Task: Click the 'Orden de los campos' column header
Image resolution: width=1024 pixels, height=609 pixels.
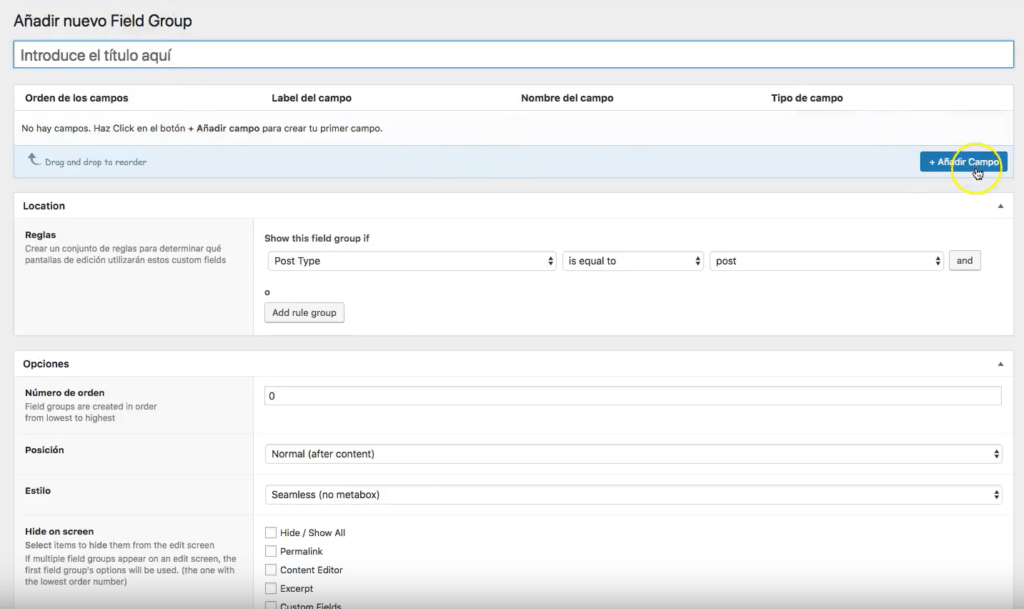Action: click(76, 98)
